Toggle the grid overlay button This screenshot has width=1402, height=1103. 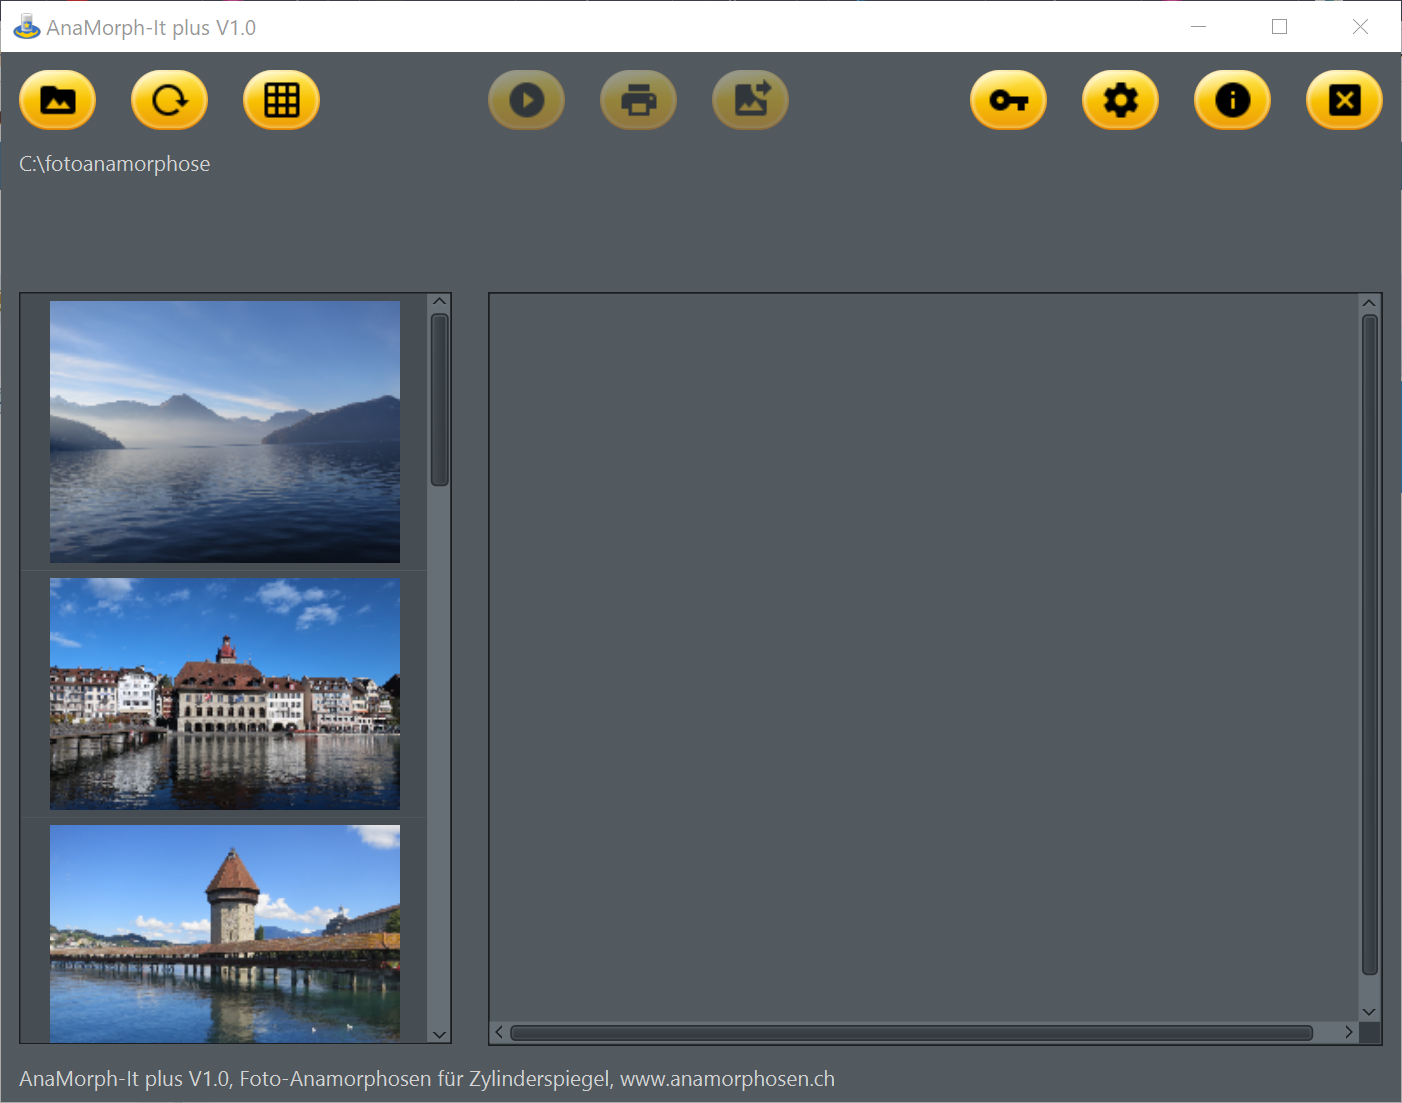[282, 100]
